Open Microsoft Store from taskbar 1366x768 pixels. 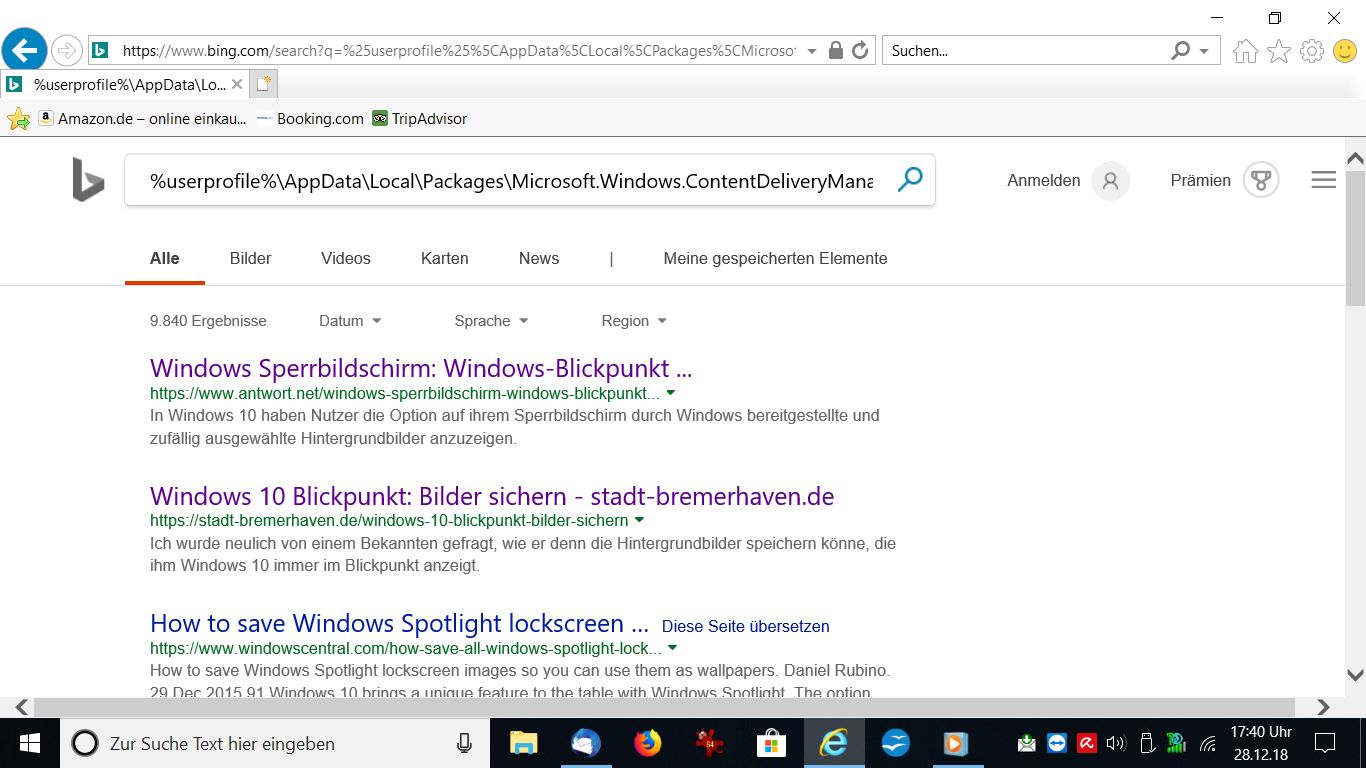(x=771, y=743)
